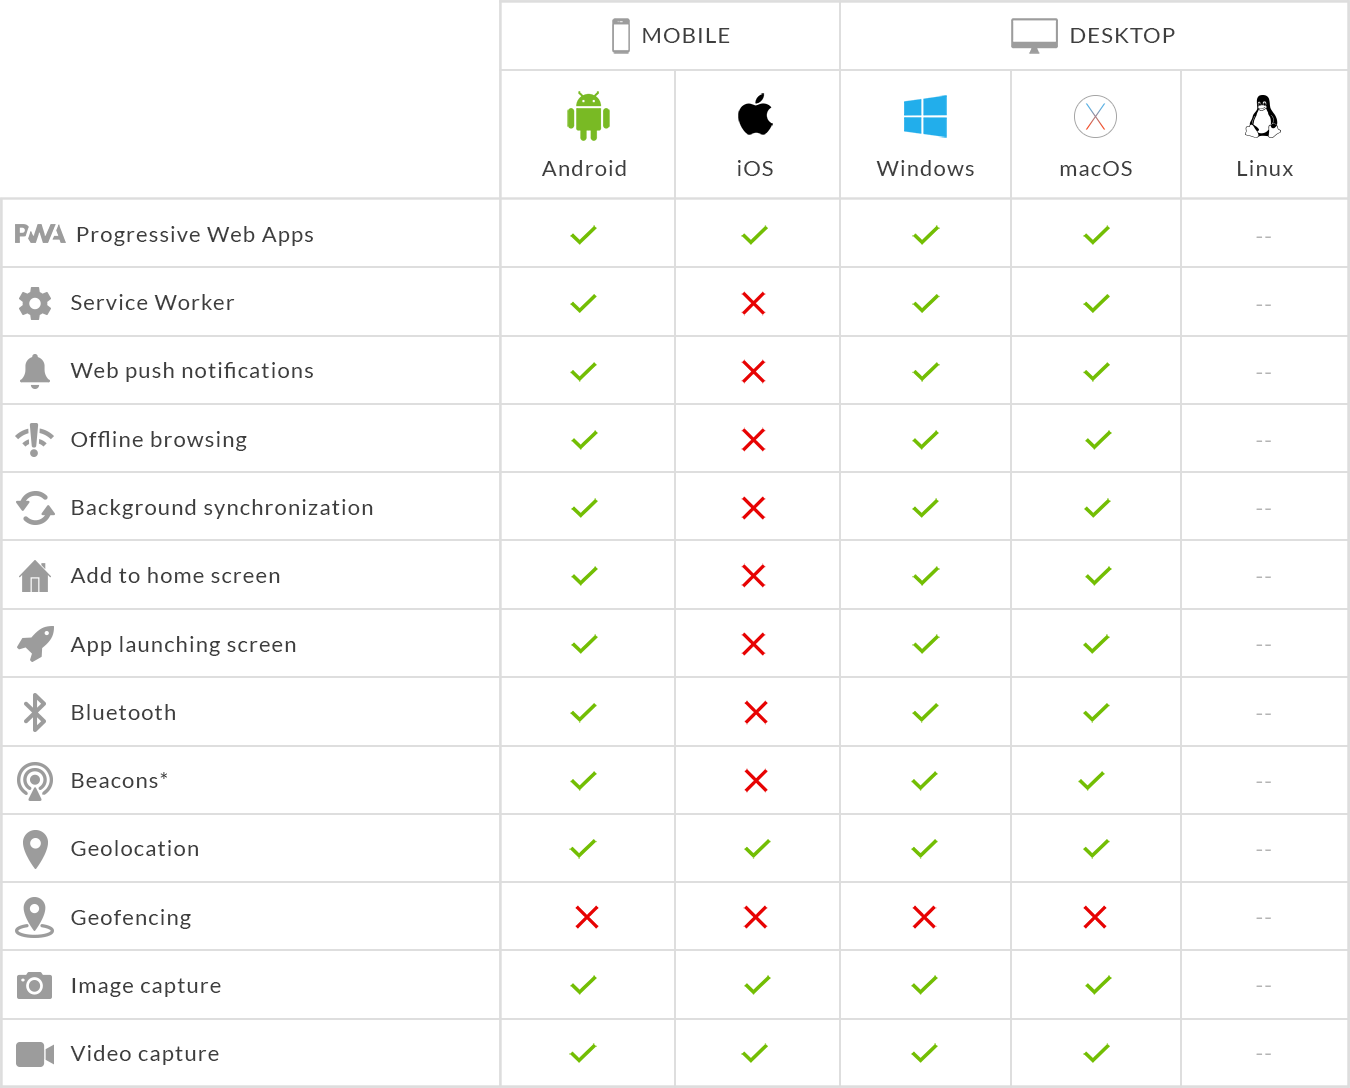The image size is (1350, 1088).
Task: Click the App launching screen rocket icon
Action: coord(35,644)
